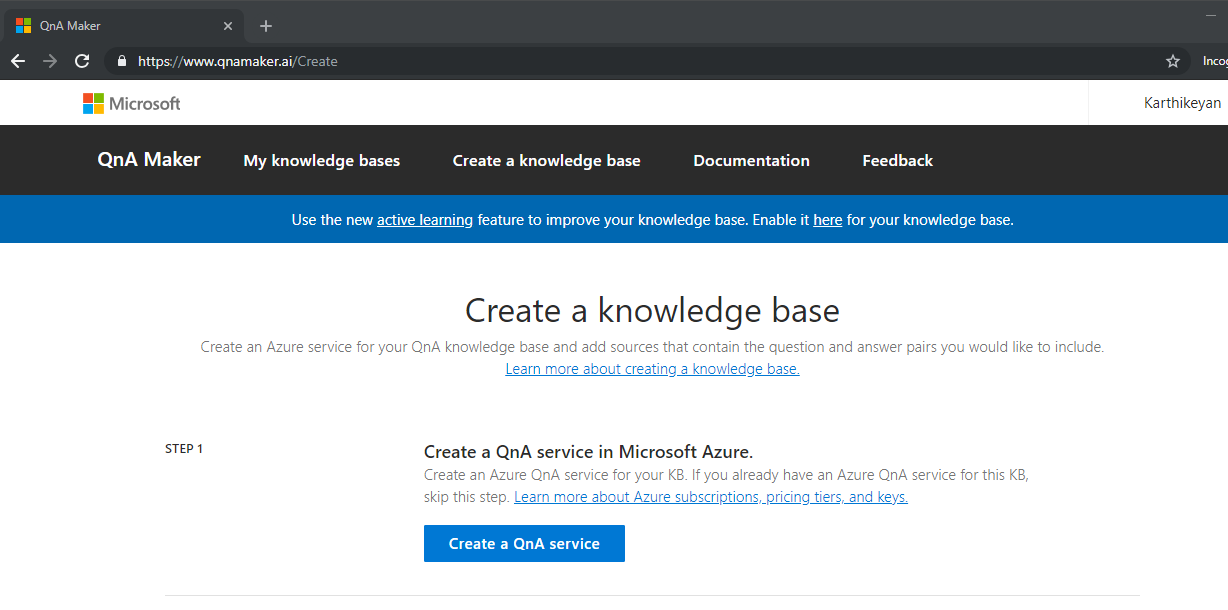Click the Microsoft logo

[131, 103]
